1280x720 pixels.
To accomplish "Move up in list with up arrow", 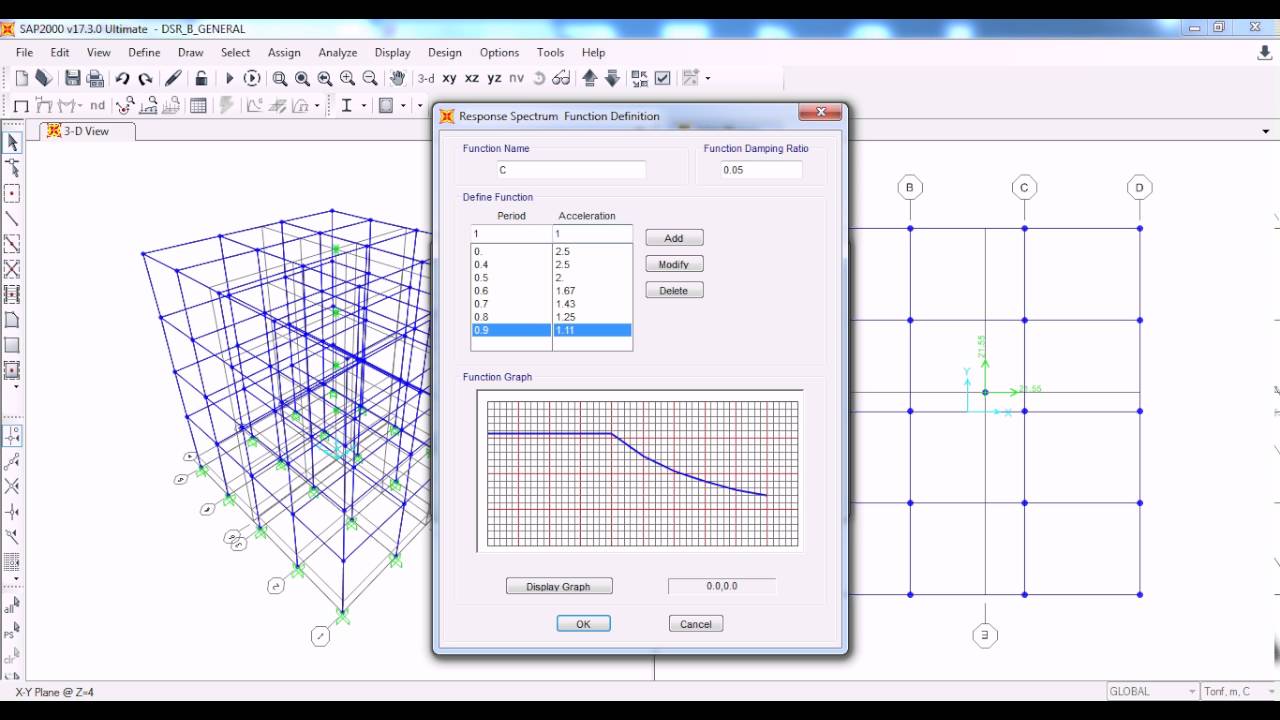I will coord(590,78).
